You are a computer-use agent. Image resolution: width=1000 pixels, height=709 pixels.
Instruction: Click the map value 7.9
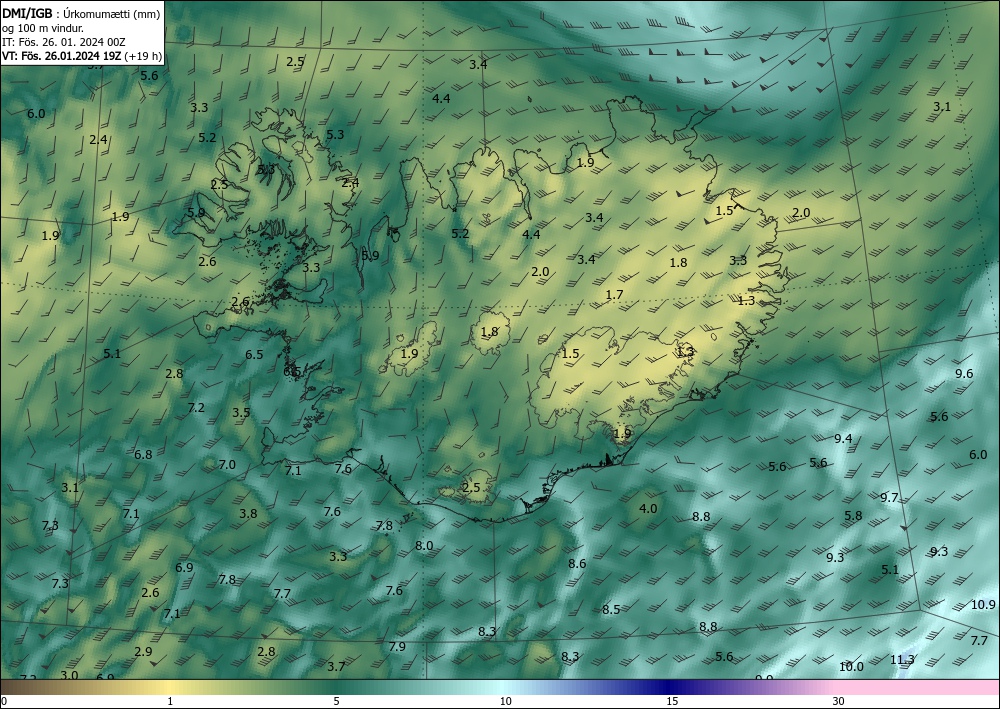[x=397, y=647]
